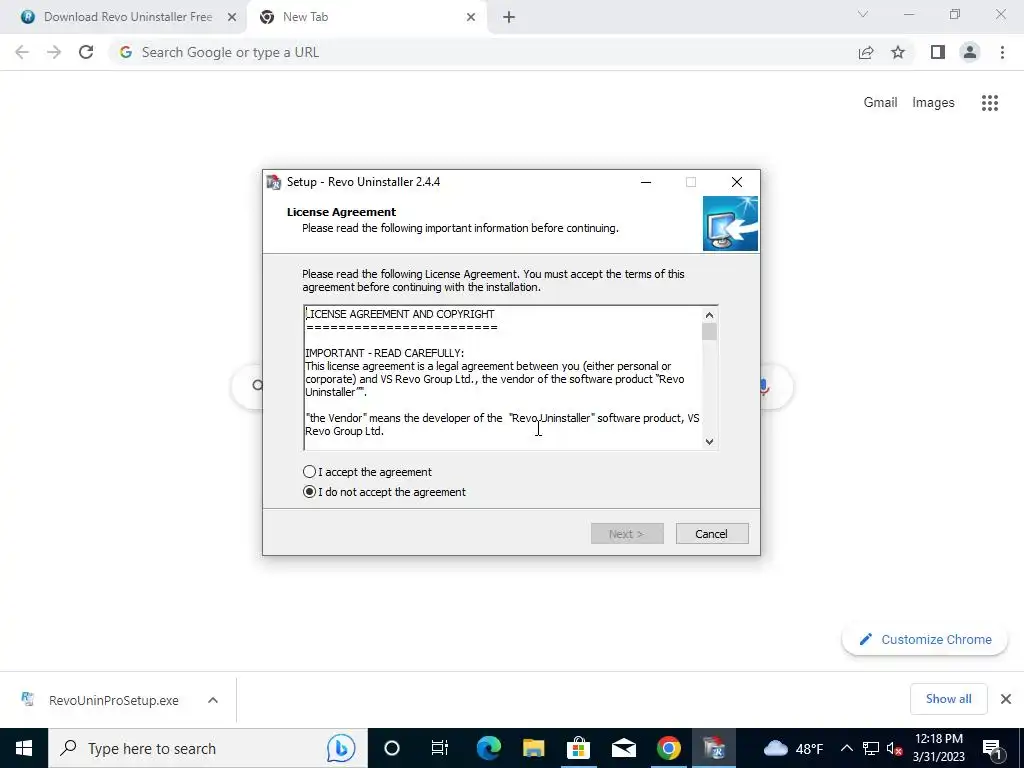Click Customize Chrome button
Screen dimensions: 1024x768
click(925, 639)
